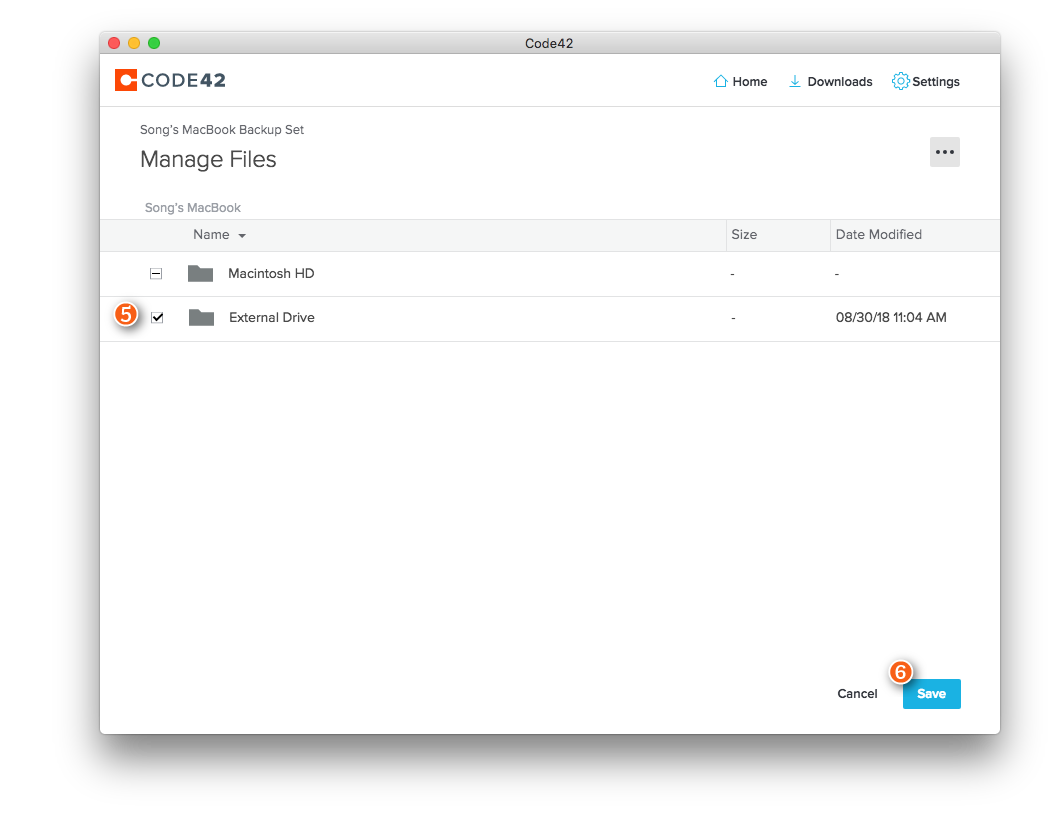The width and height of the screenshot is (1056, 814).
Task: Open the three-dot more options menu
Action: pos(944,152)
